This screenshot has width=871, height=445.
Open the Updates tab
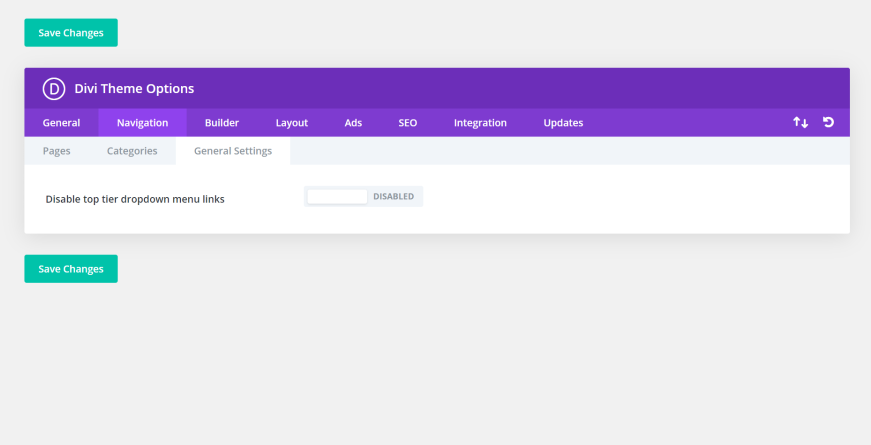(563, 123)
